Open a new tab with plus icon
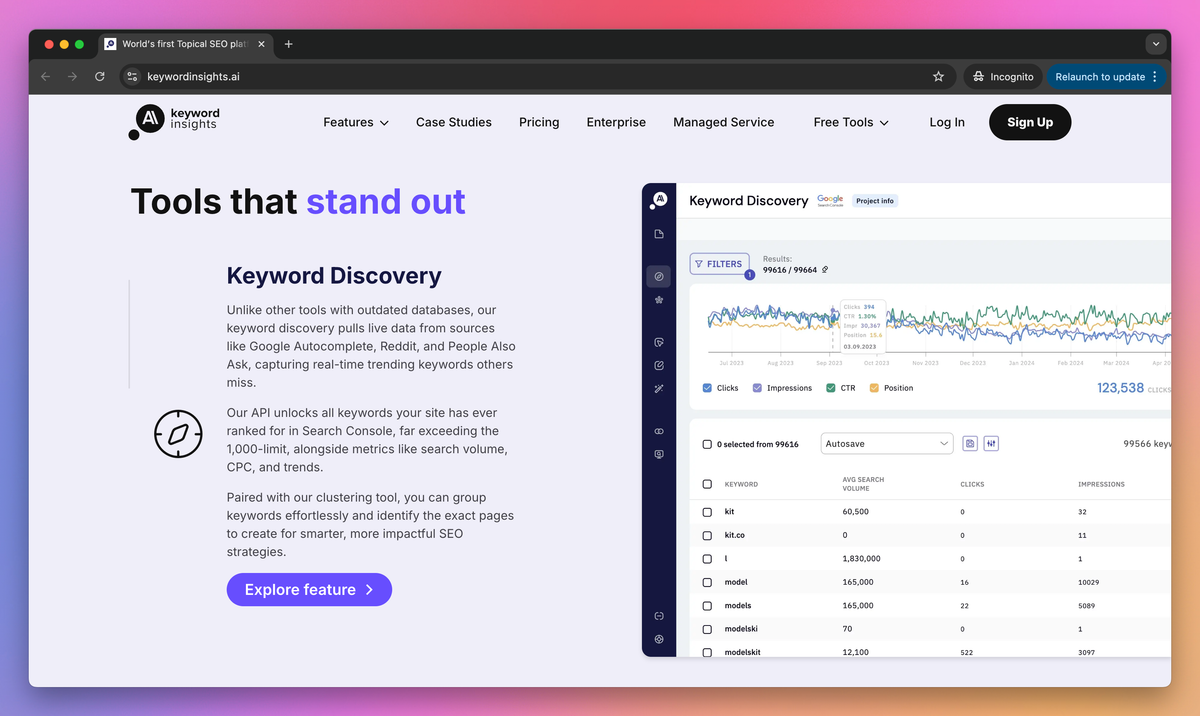1200x716 pixels. (289, 44)
